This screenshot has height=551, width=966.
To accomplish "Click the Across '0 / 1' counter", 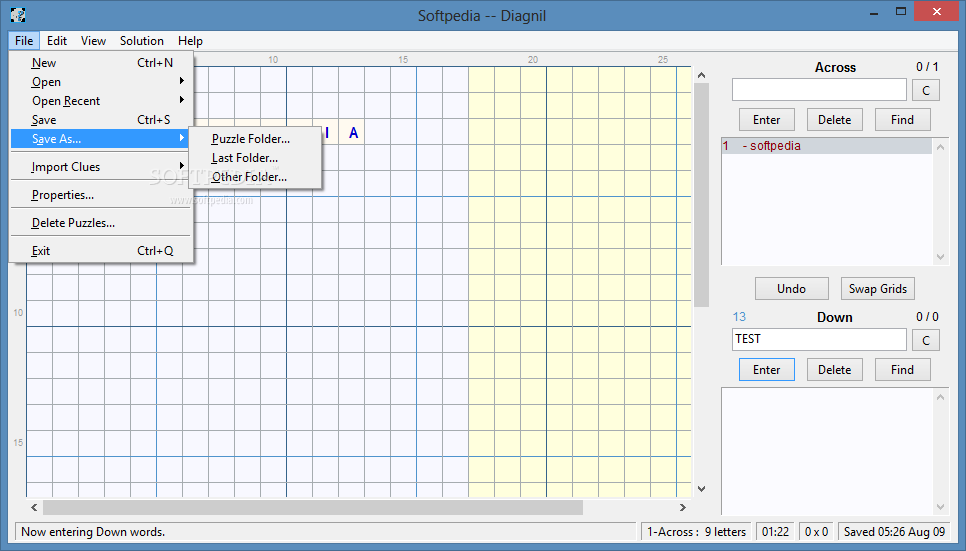I will tap(927, 67).
